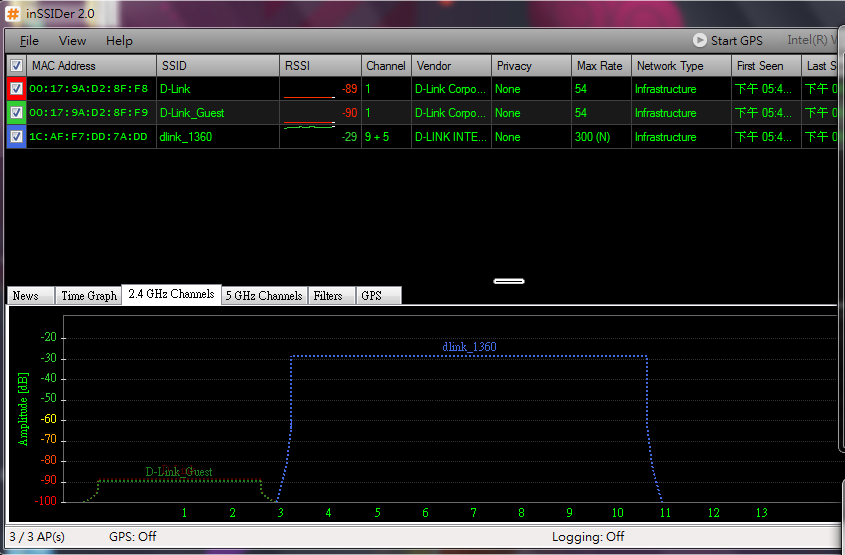Sort by MAC Address column header

(91, 66)
